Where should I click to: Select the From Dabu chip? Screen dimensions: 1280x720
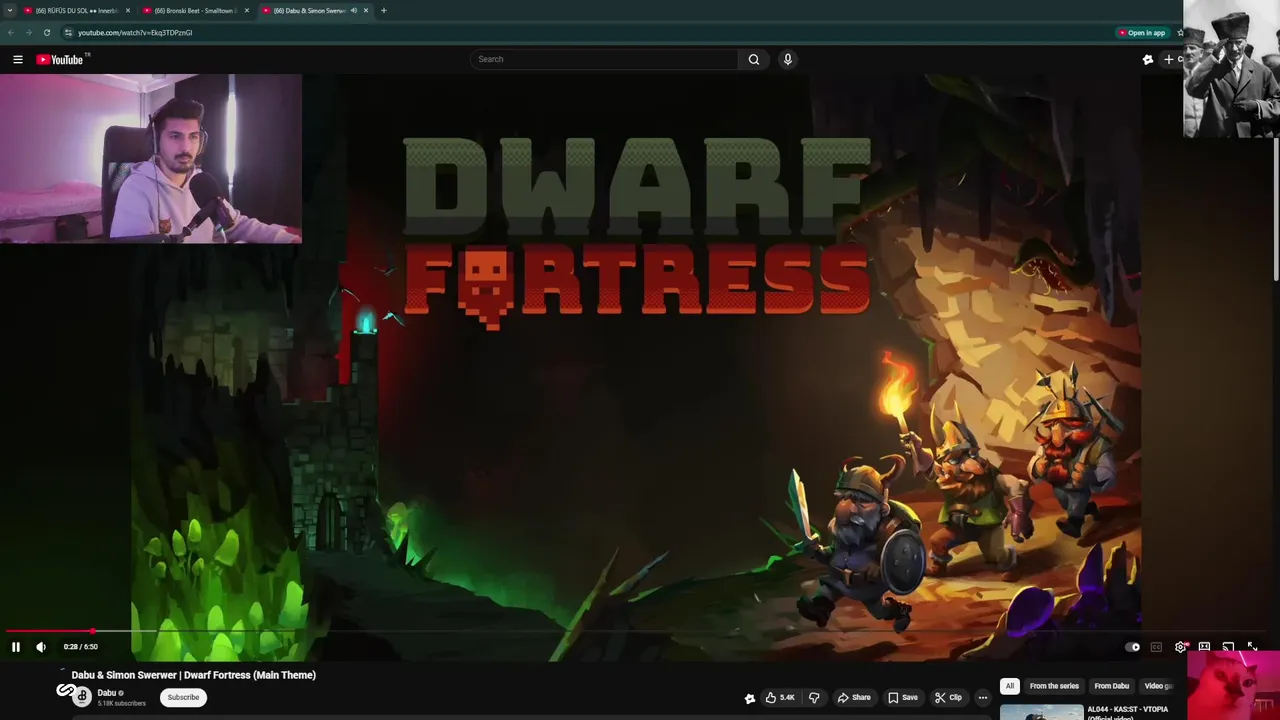pyautogui.click(x=1111, y=686)
